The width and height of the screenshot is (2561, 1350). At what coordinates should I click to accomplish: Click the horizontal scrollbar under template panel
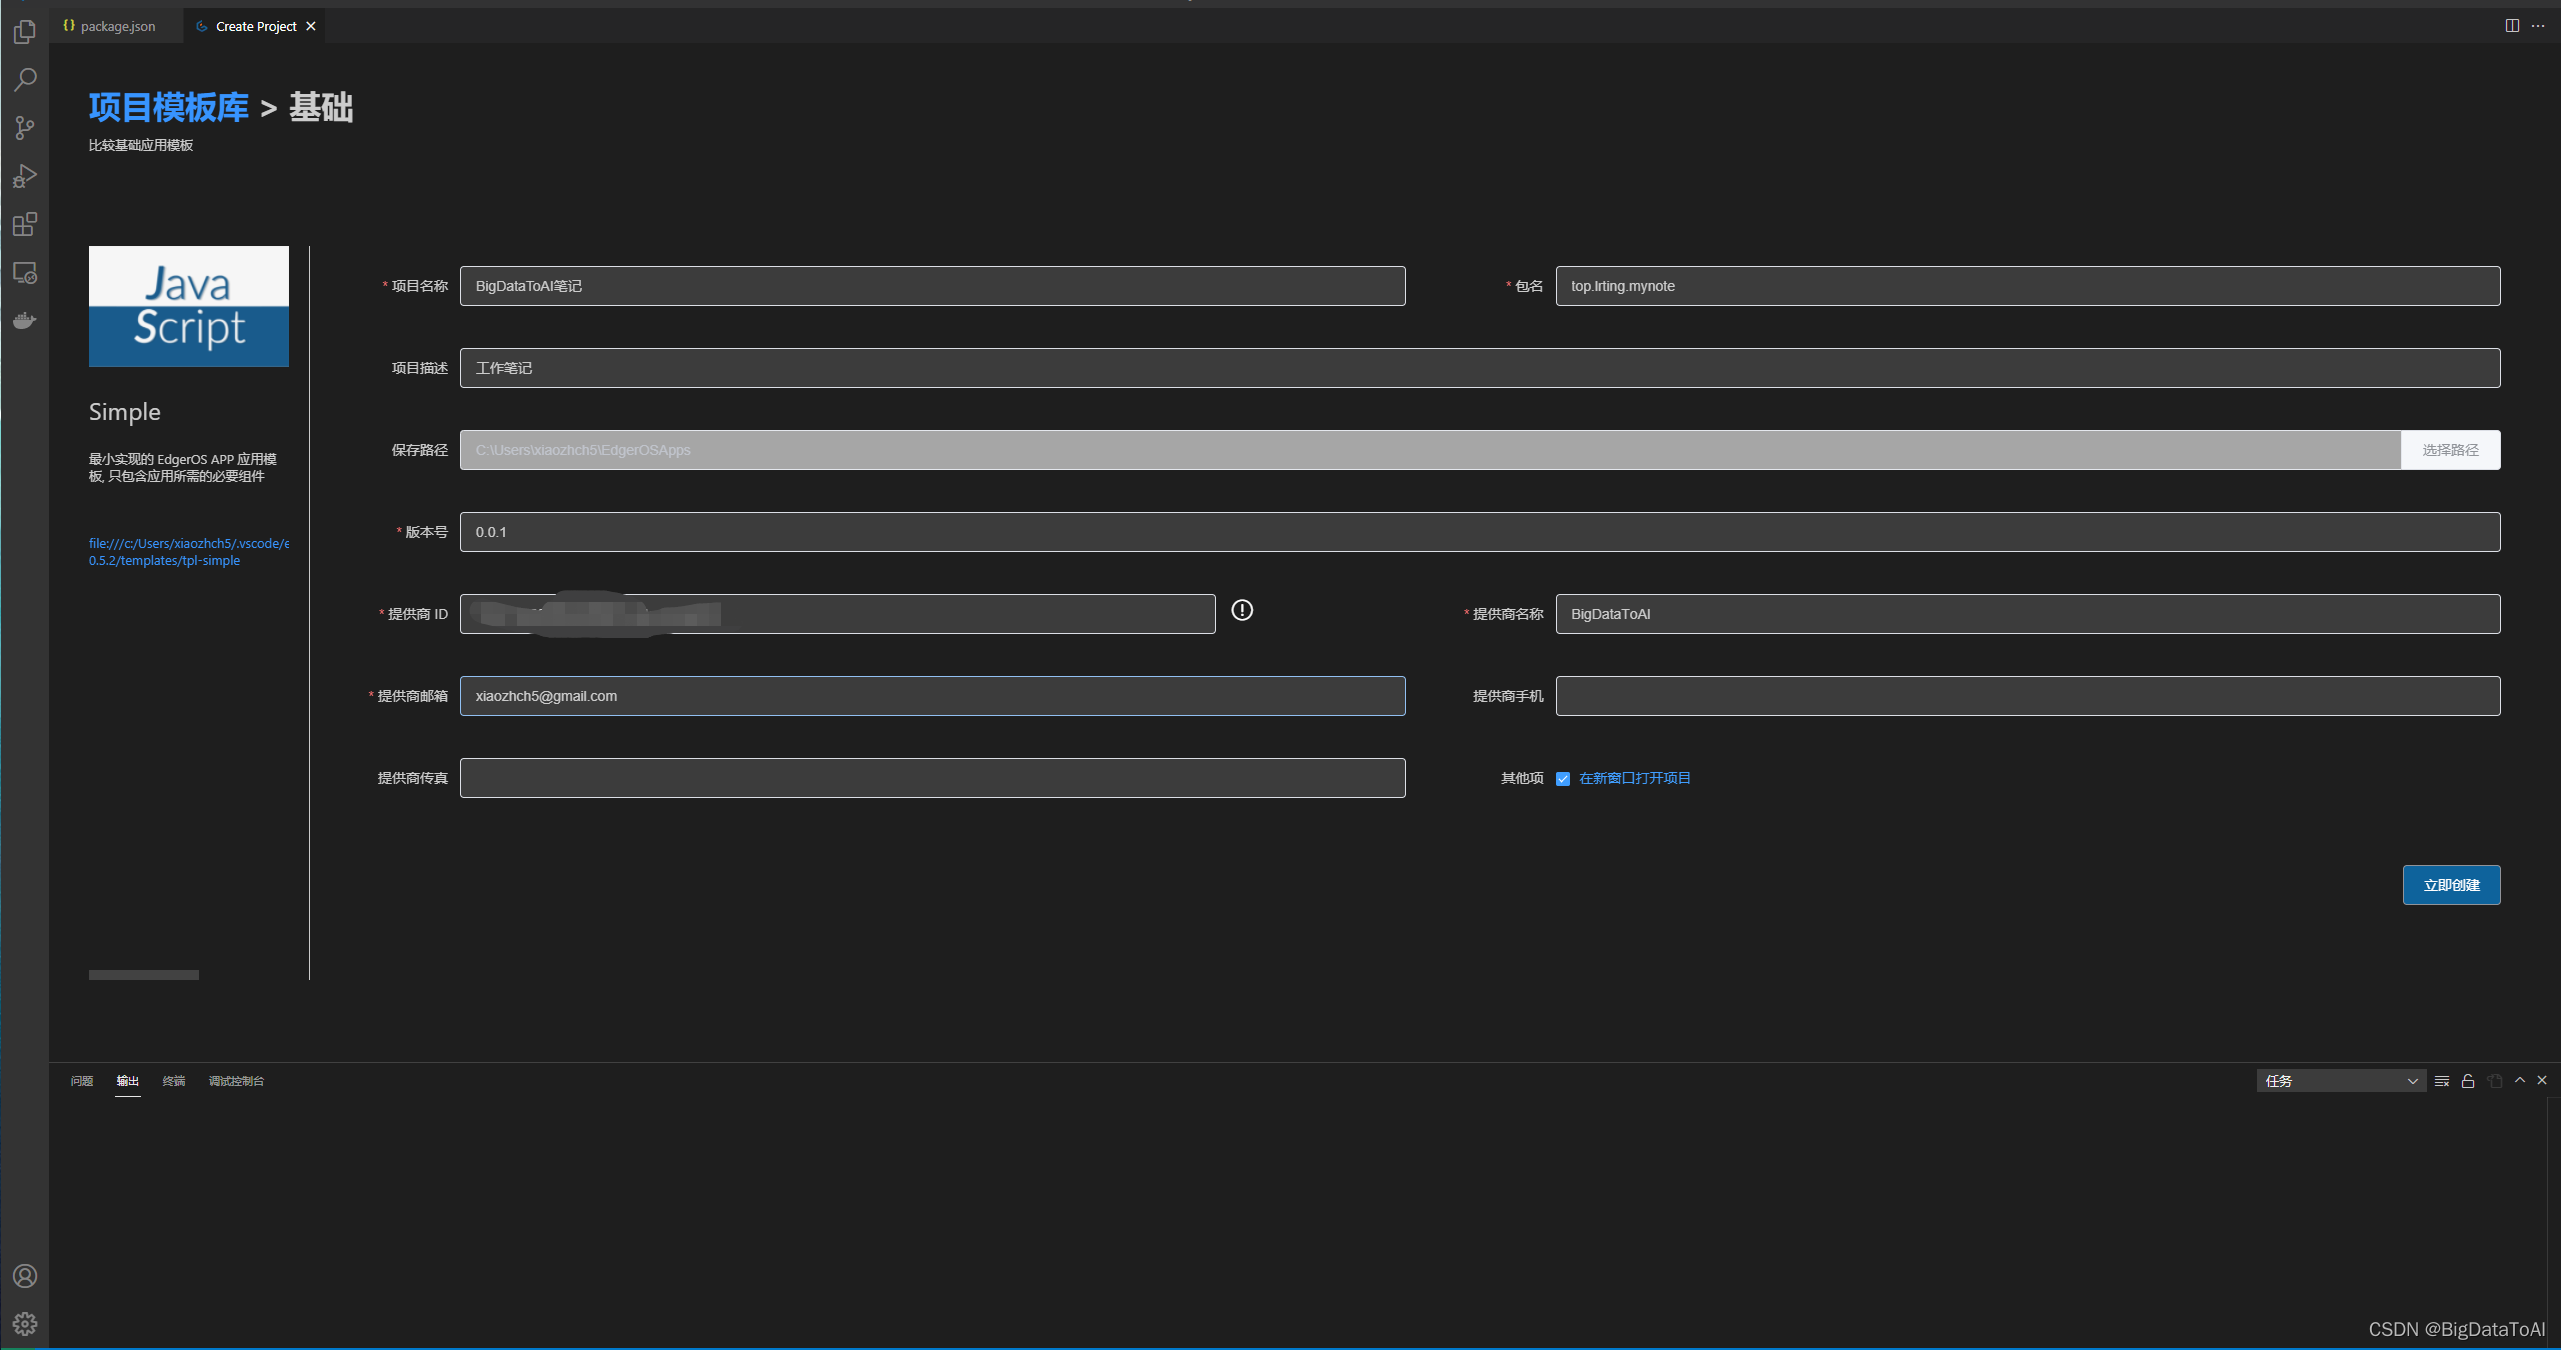144,975
